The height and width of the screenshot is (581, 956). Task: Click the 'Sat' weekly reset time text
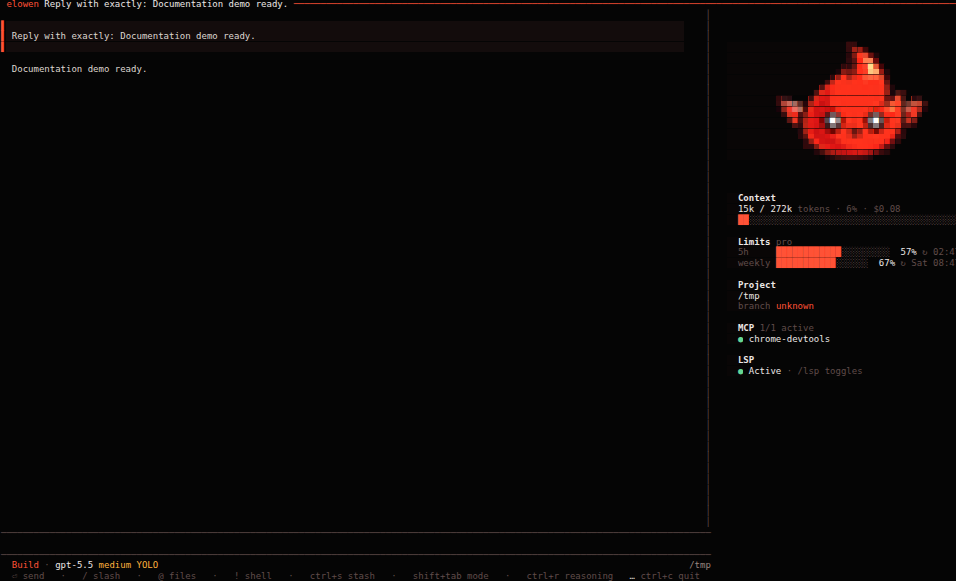(919, 263)
